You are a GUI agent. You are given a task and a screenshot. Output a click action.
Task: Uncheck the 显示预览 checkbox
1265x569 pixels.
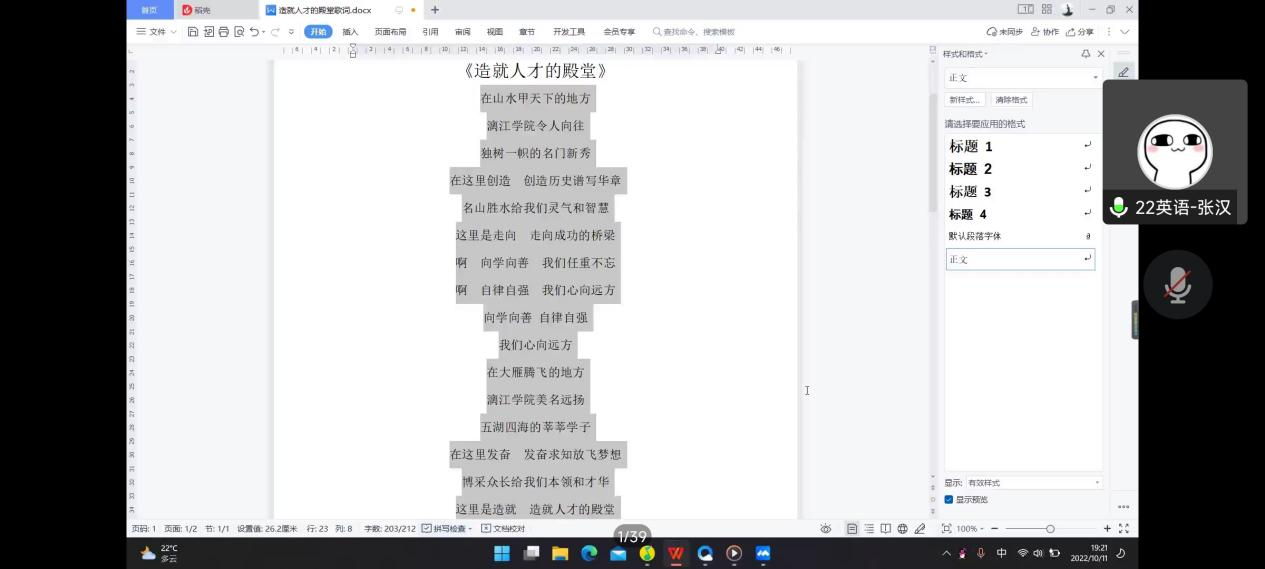click(x=949, y=499)
